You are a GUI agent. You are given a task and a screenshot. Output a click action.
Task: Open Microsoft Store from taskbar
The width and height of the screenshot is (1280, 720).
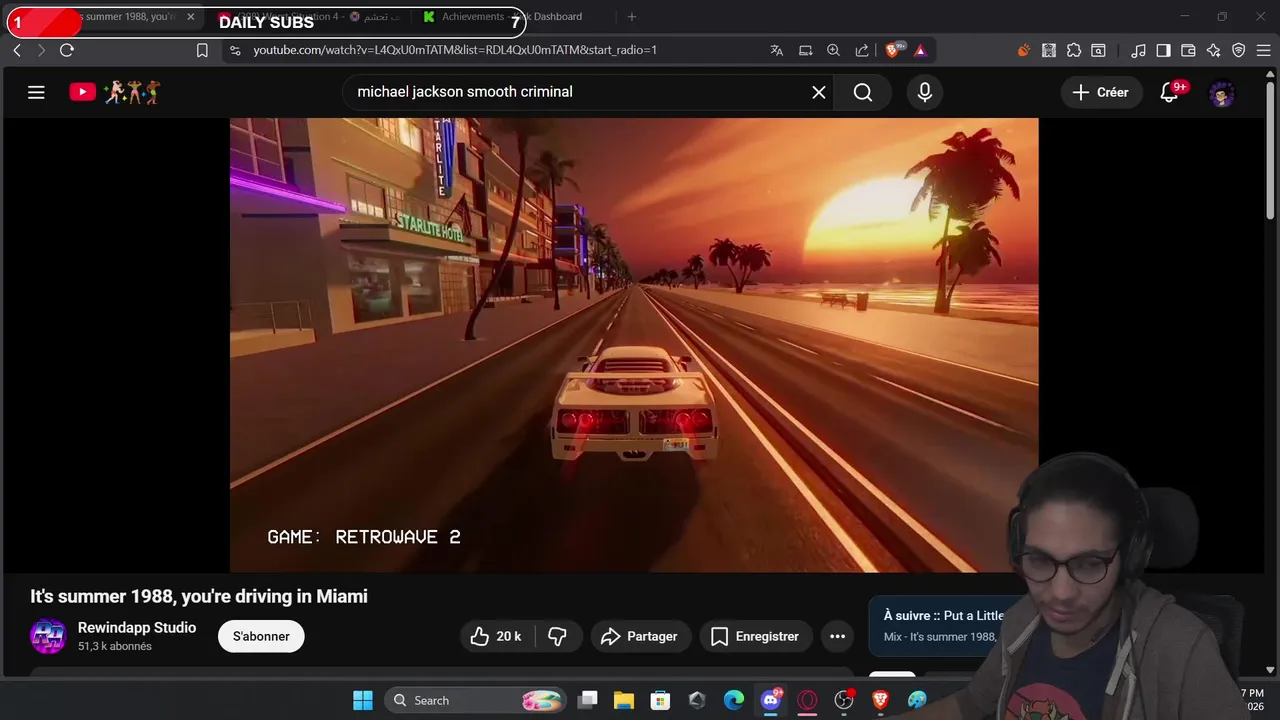coord(660,700)
